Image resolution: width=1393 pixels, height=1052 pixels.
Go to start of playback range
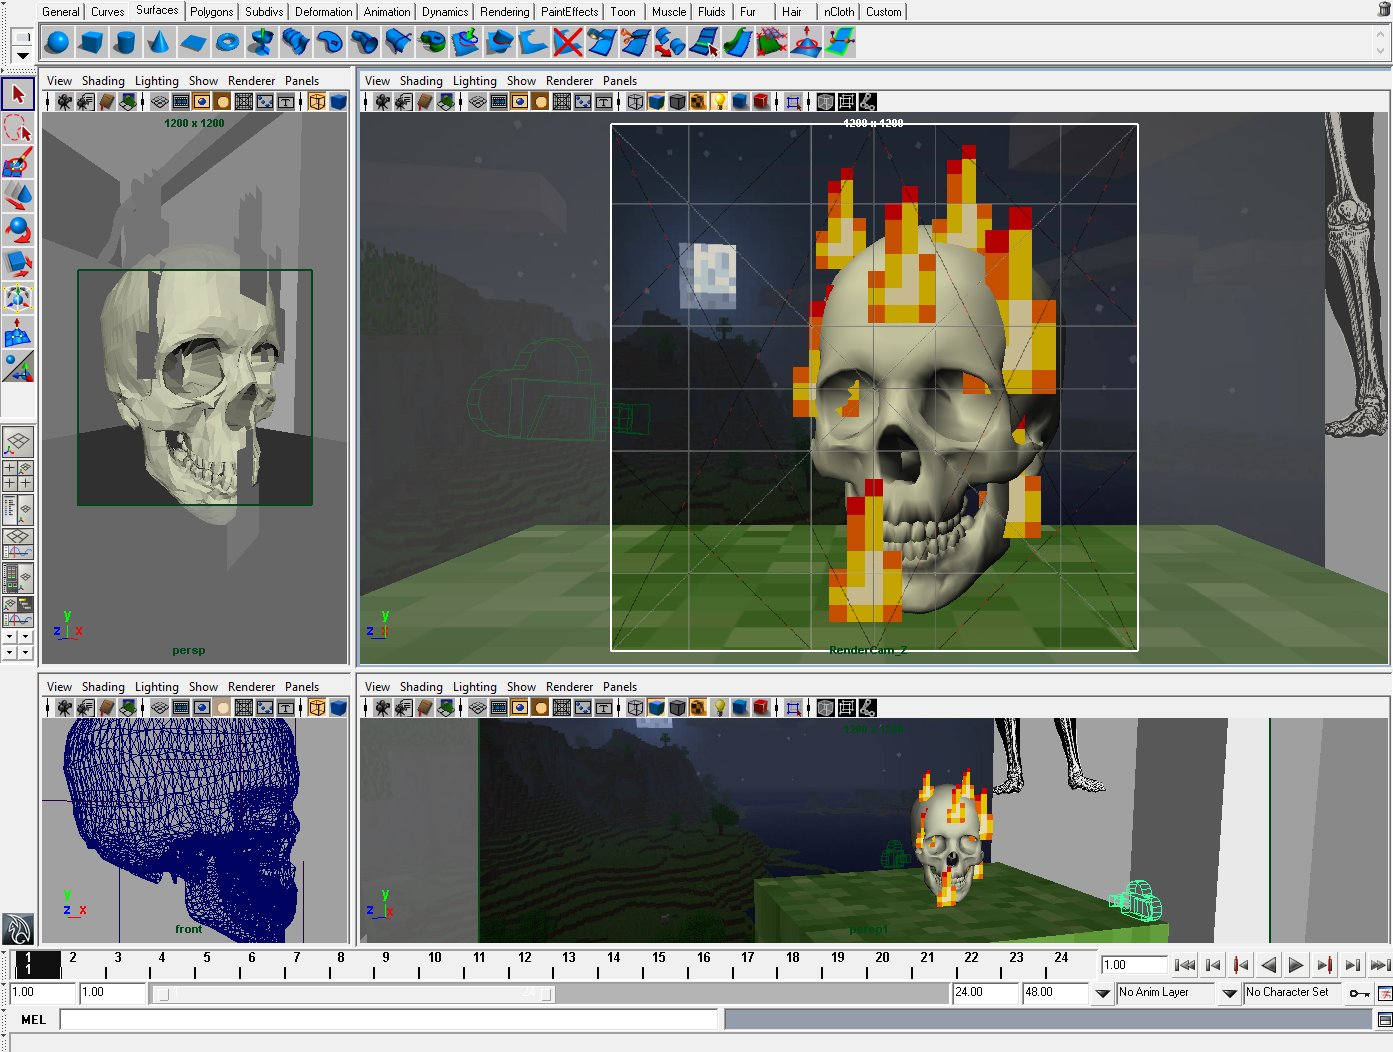point(1185,964)
